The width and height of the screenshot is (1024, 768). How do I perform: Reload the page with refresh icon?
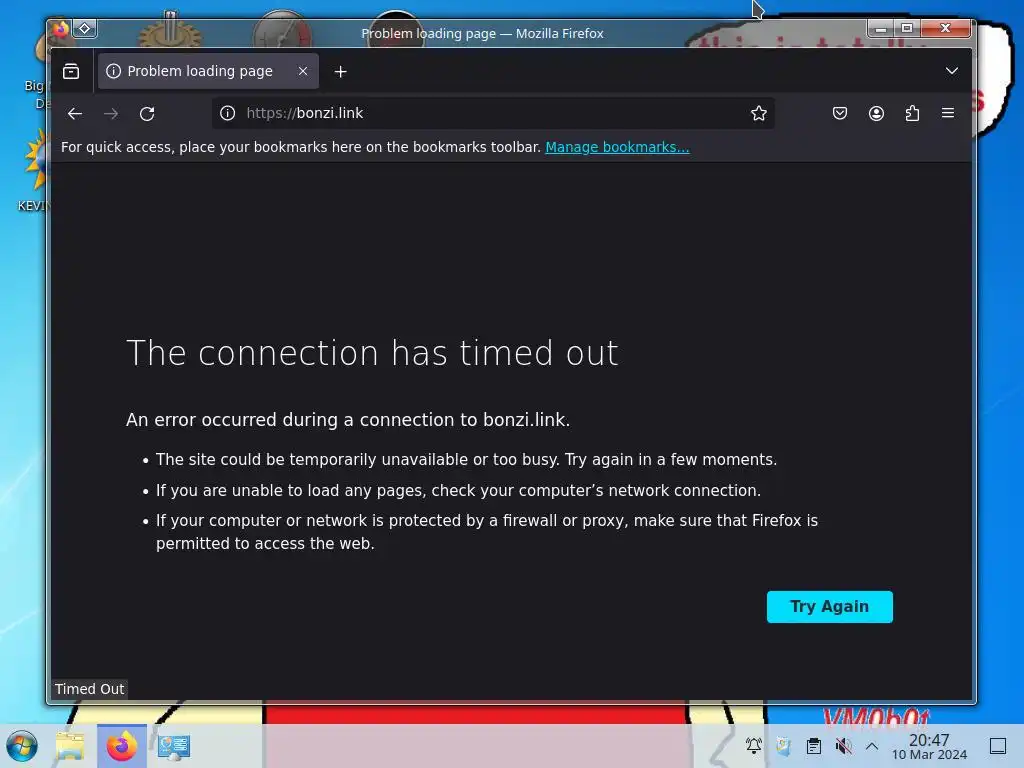point(147,114)
